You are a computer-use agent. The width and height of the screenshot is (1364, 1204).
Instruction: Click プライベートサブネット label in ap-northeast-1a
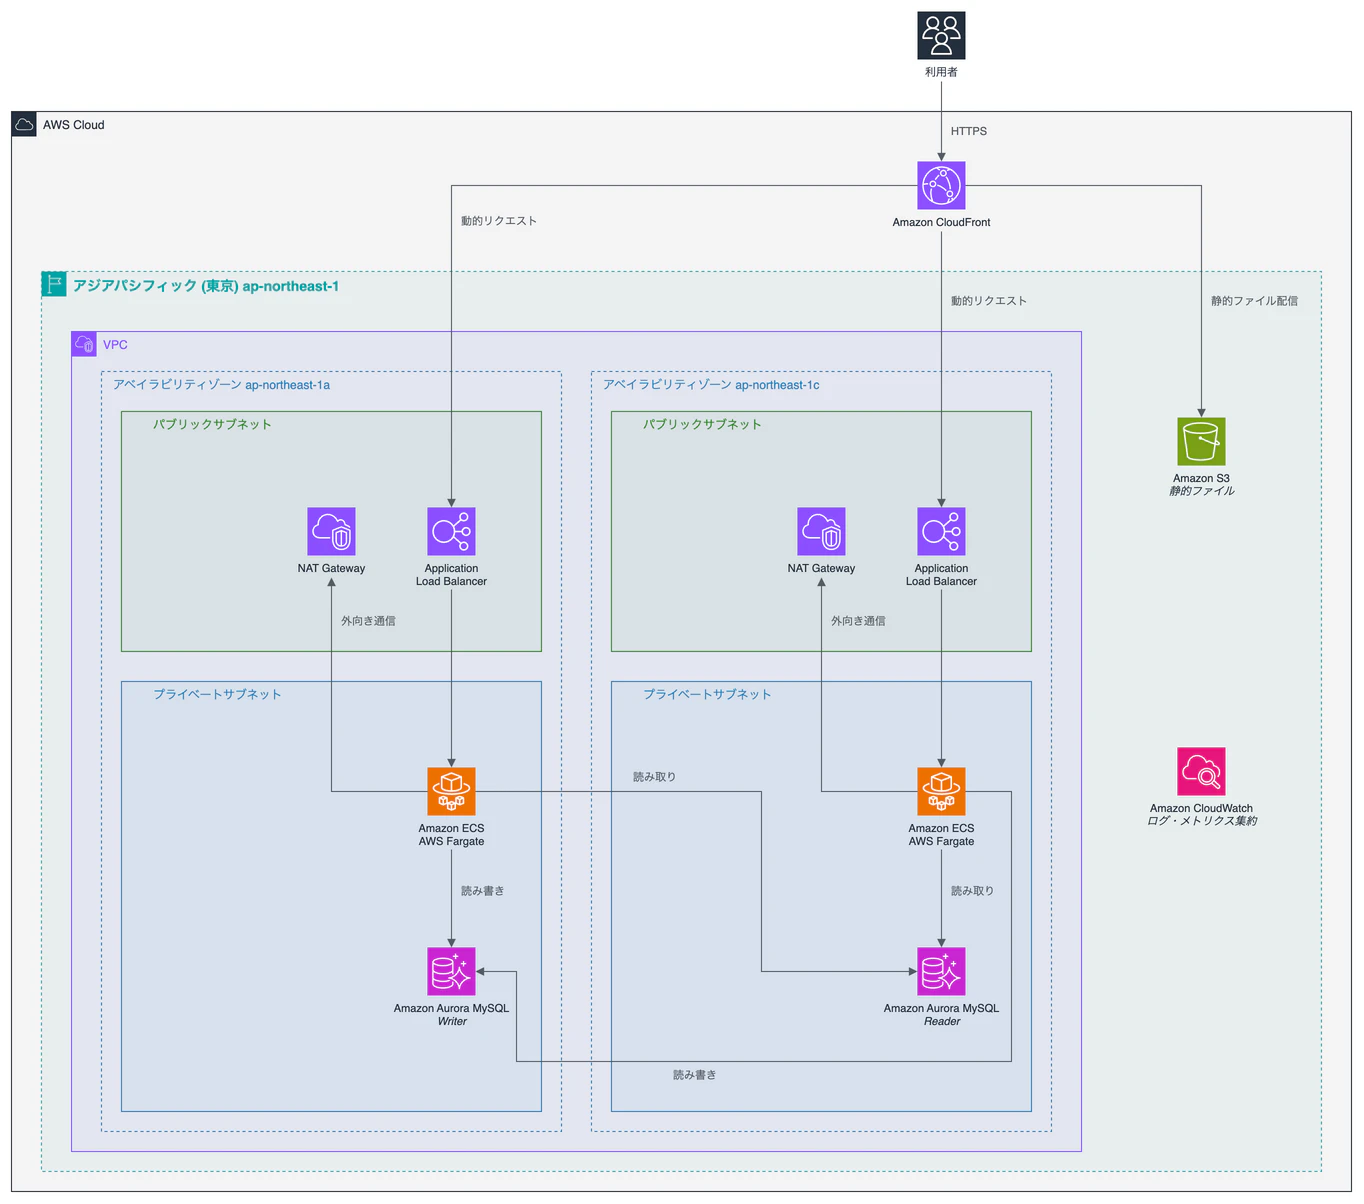[x=217, y=694]
